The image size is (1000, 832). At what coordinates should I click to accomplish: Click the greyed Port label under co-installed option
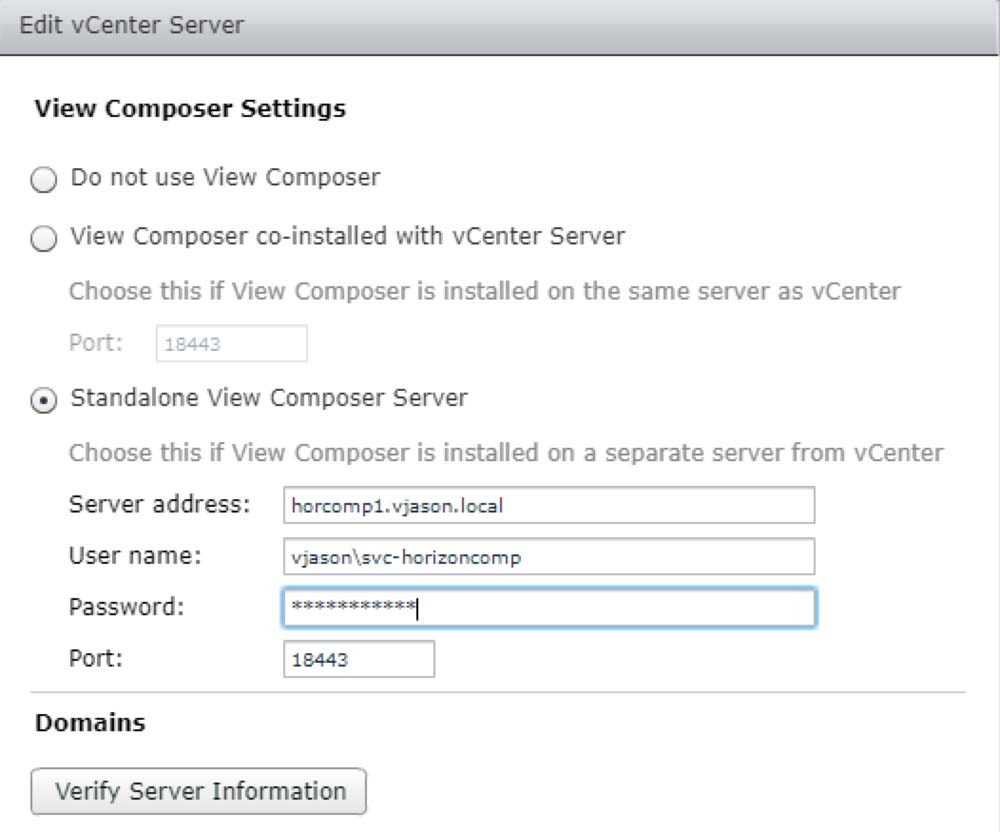[x=96, y=343]
